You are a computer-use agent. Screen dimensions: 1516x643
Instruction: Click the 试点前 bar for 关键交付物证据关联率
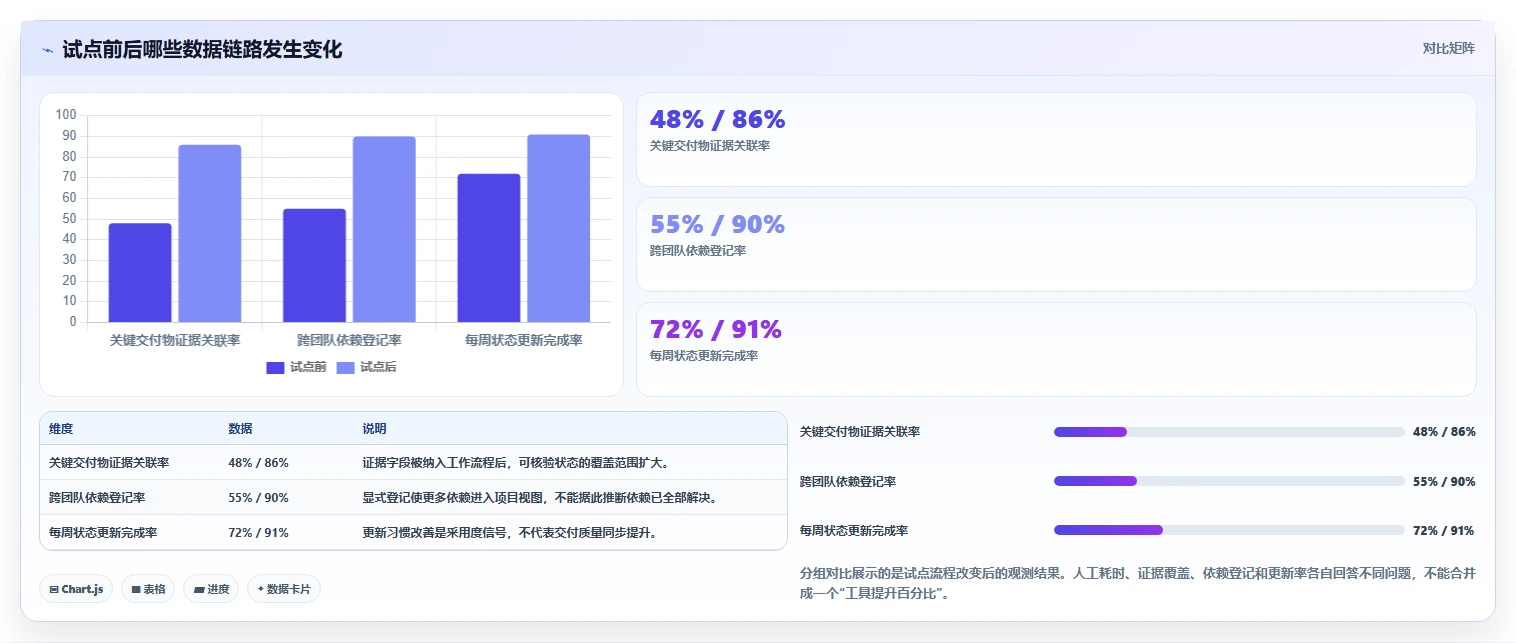point(140,272)
